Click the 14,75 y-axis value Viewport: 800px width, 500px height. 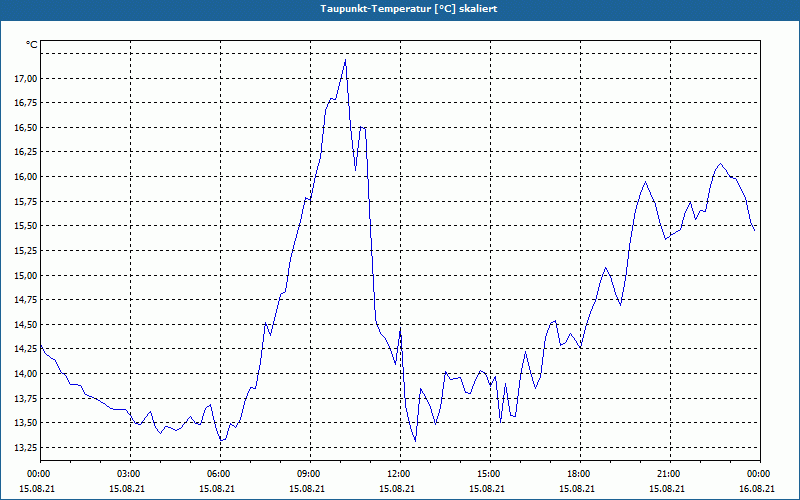pos(26,300)
